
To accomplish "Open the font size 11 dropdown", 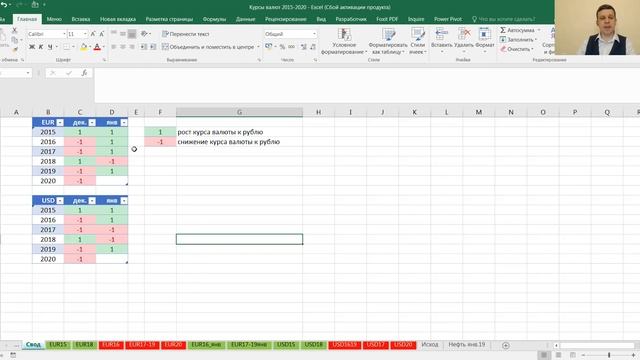I will (85, 34).
